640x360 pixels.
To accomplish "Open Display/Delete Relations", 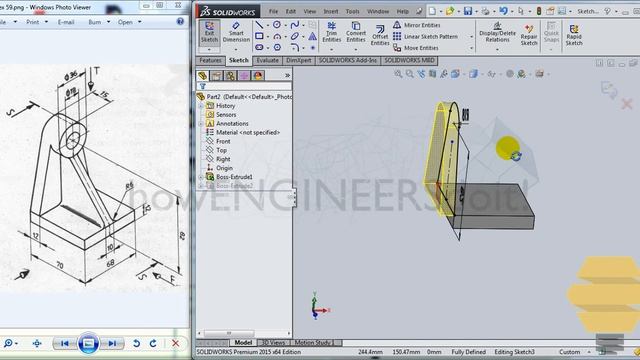I will pos(497,32).
